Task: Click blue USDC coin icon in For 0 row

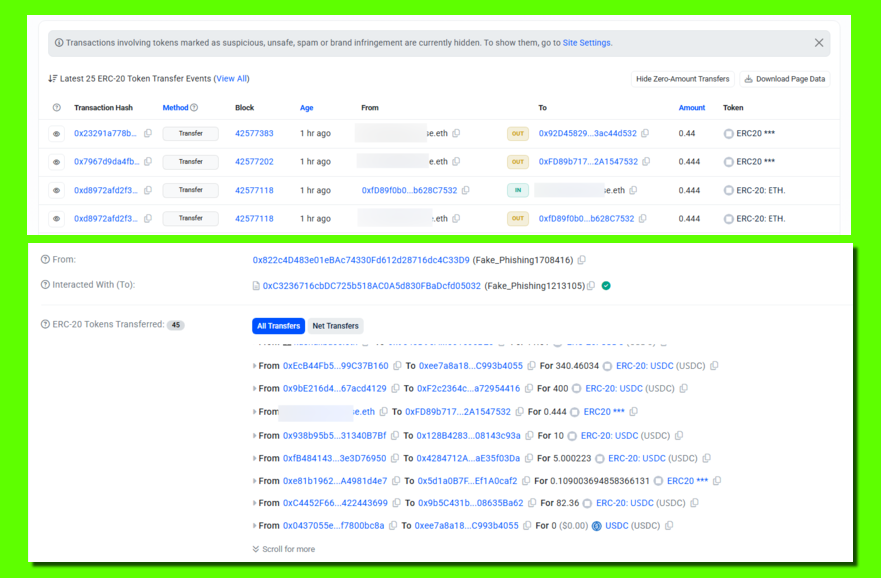Action: pos(597,526)
